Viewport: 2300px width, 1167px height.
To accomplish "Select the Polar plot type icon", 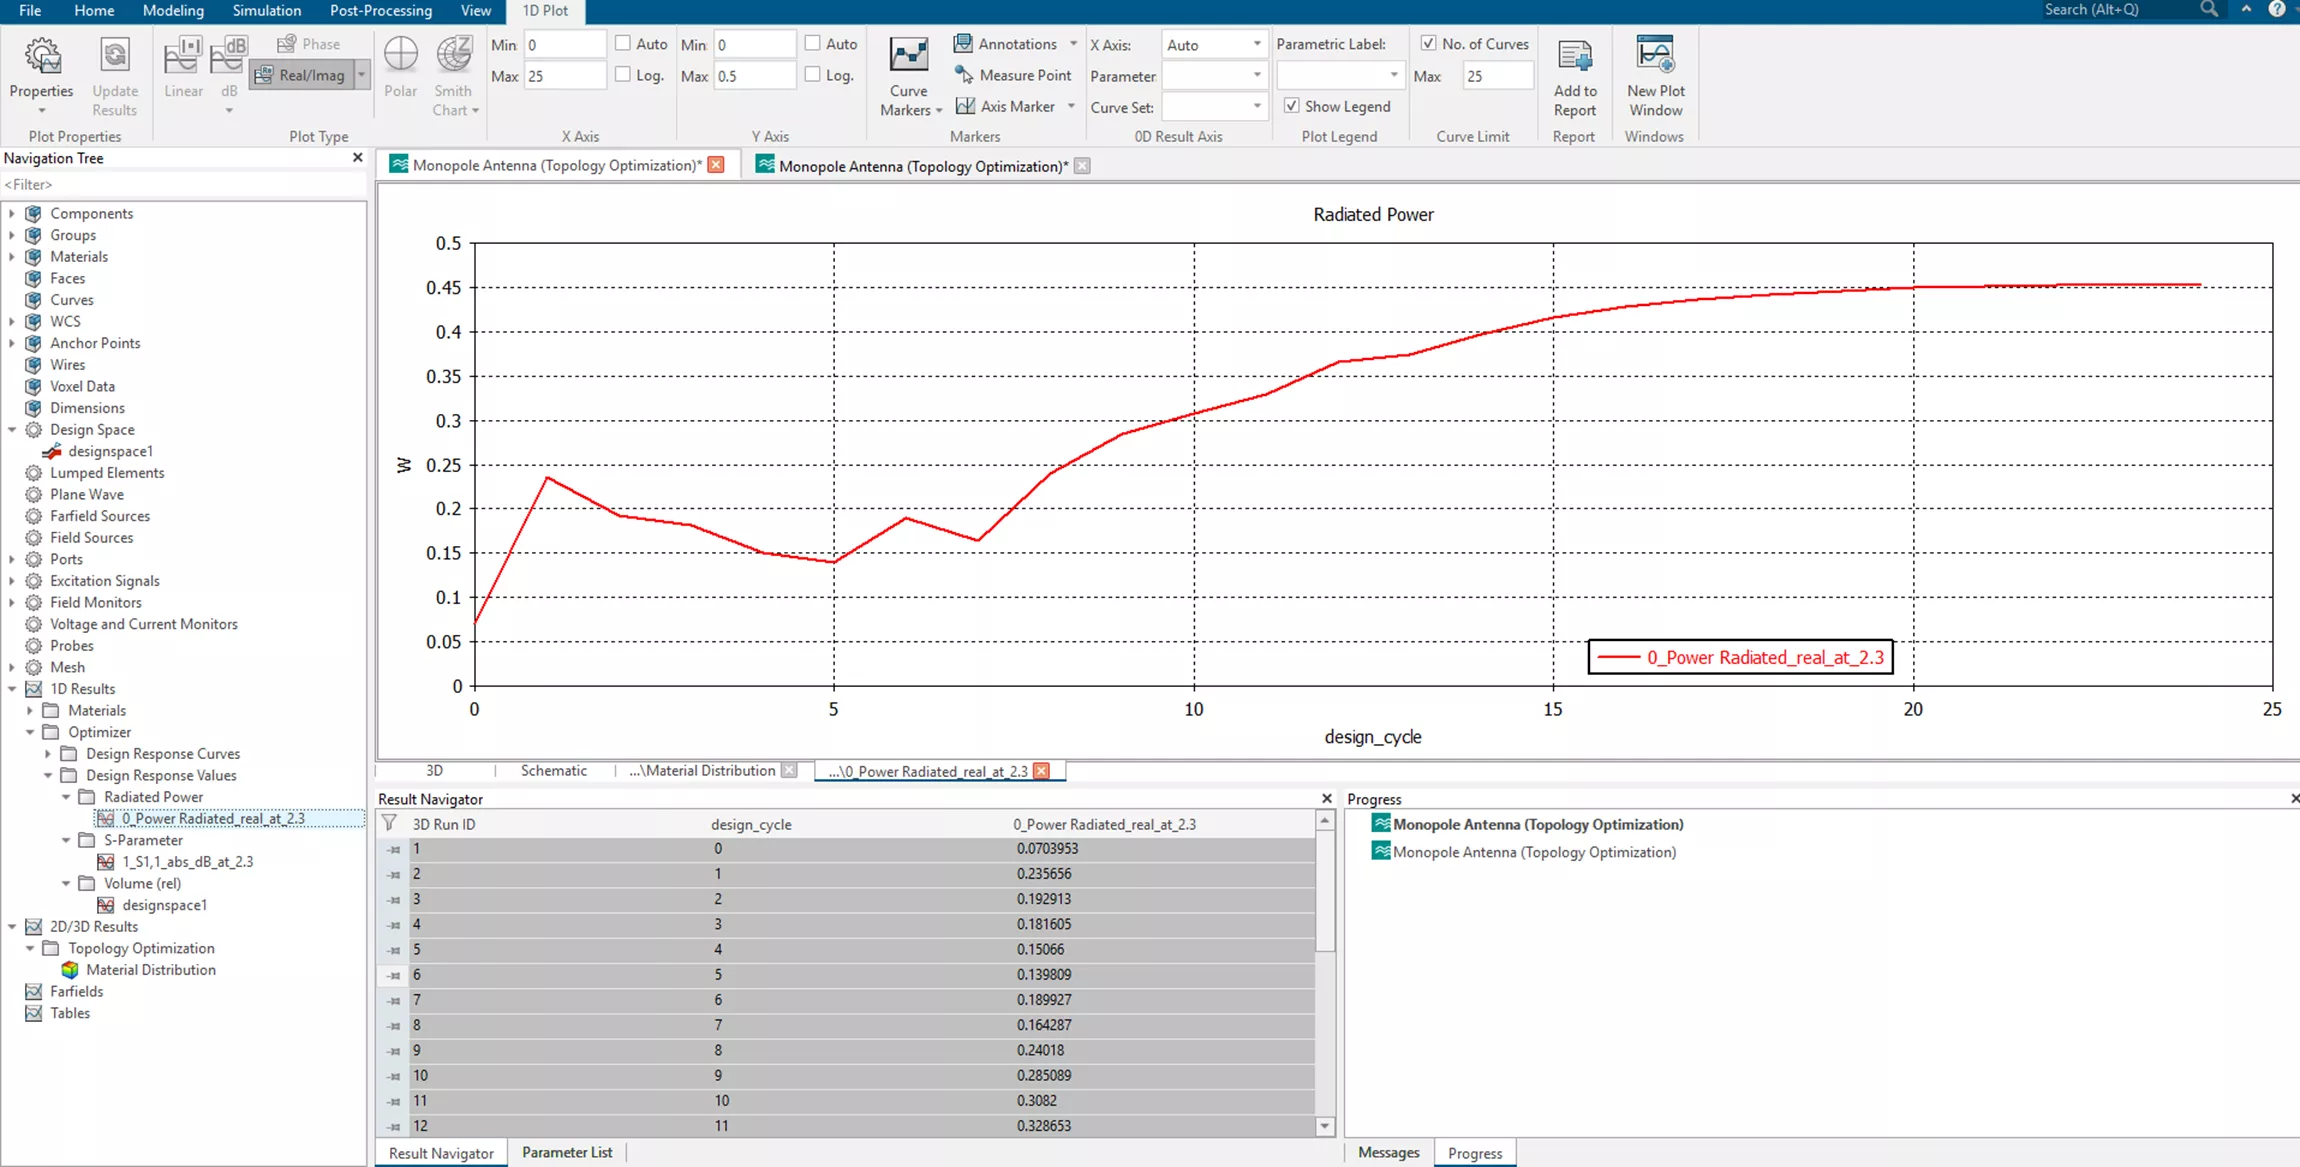I will [400, 66].
